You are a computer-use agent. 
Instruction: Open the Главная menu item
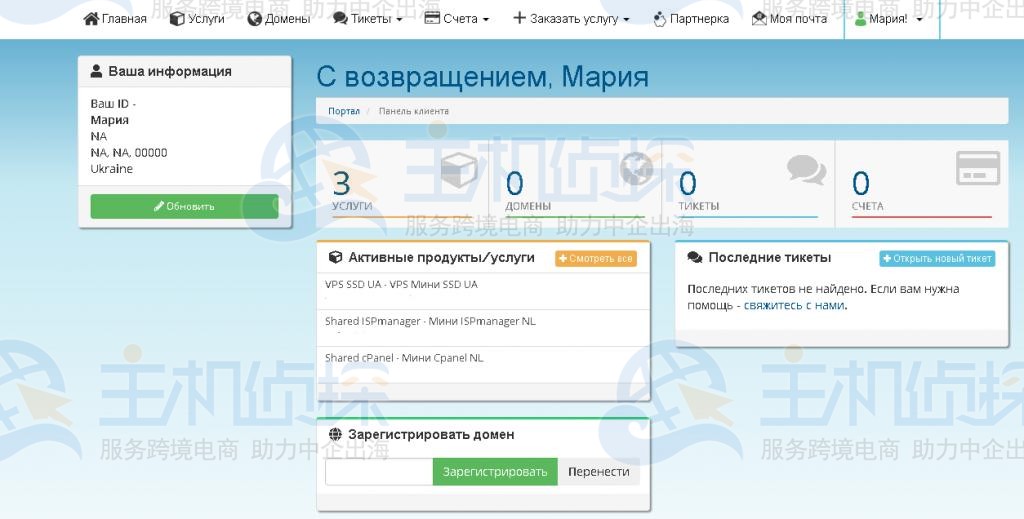(116, 19)
